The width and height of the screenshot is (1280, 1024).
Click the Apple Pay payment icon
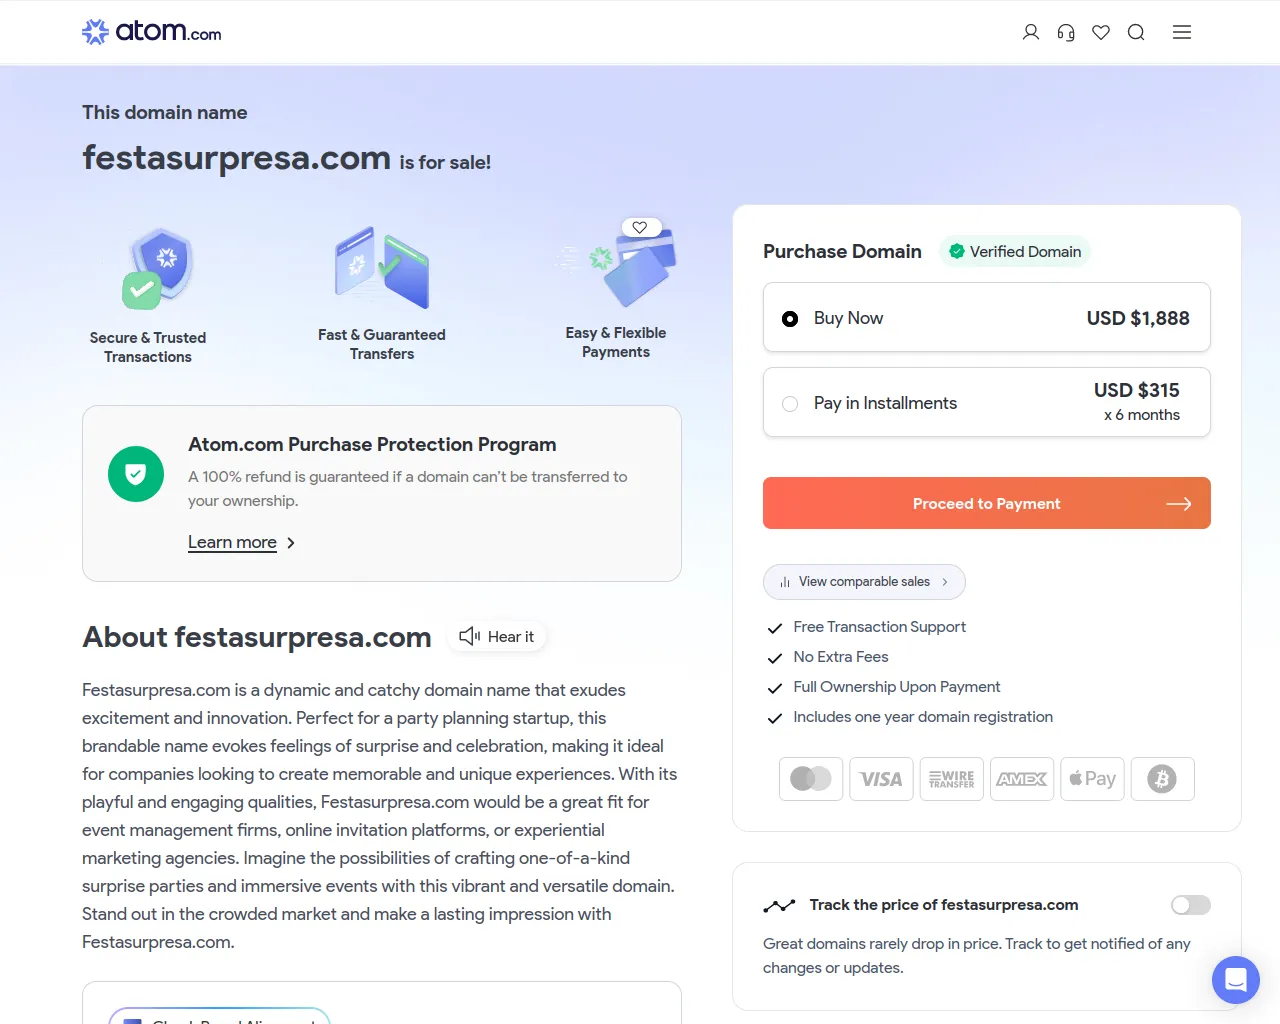(x=1092, y=779)
